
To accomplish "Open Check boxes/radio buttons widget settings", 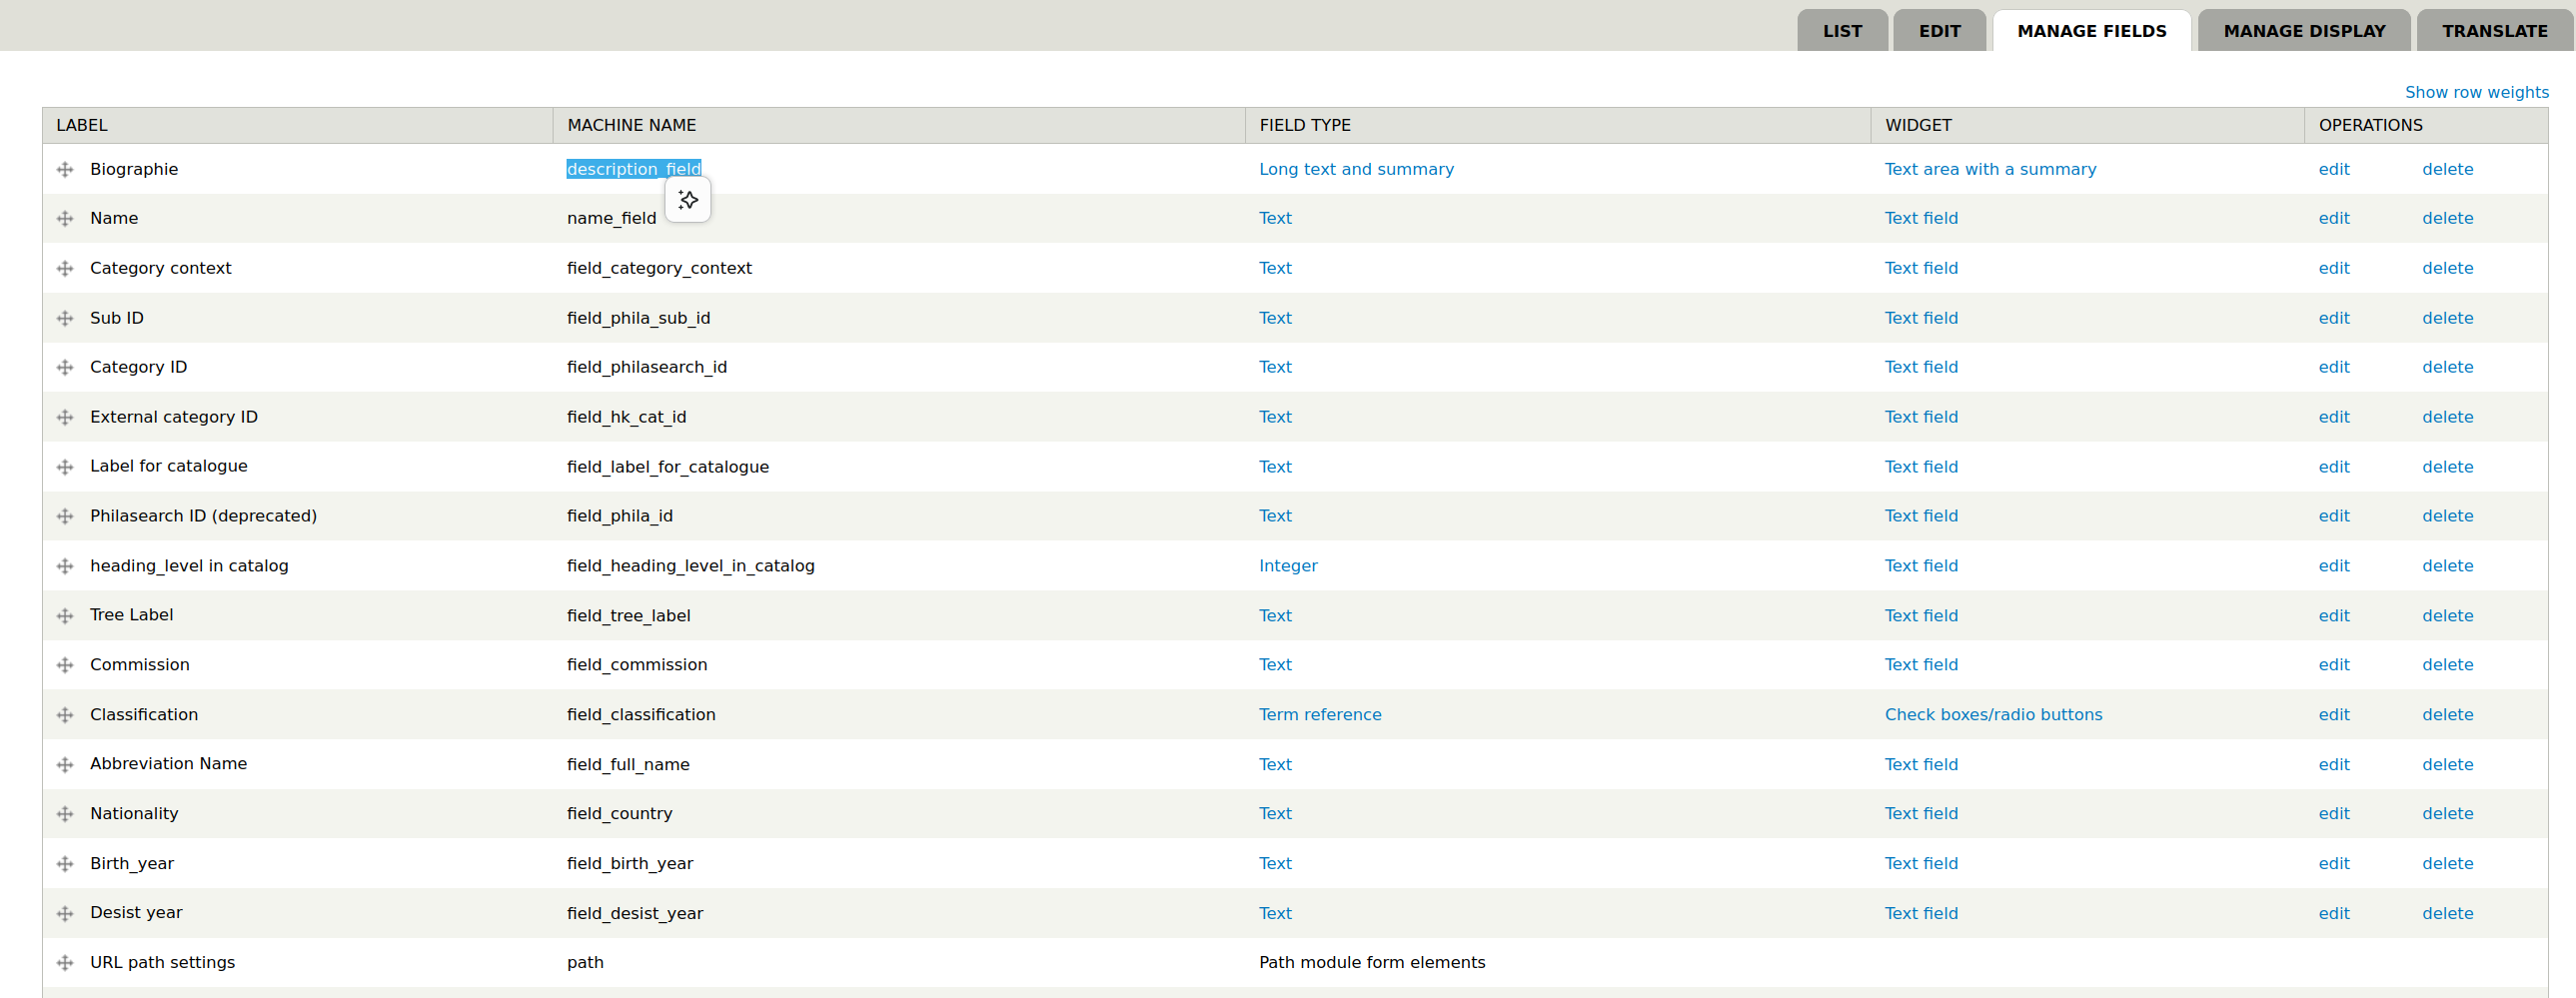I will [x=1993, y=715].
